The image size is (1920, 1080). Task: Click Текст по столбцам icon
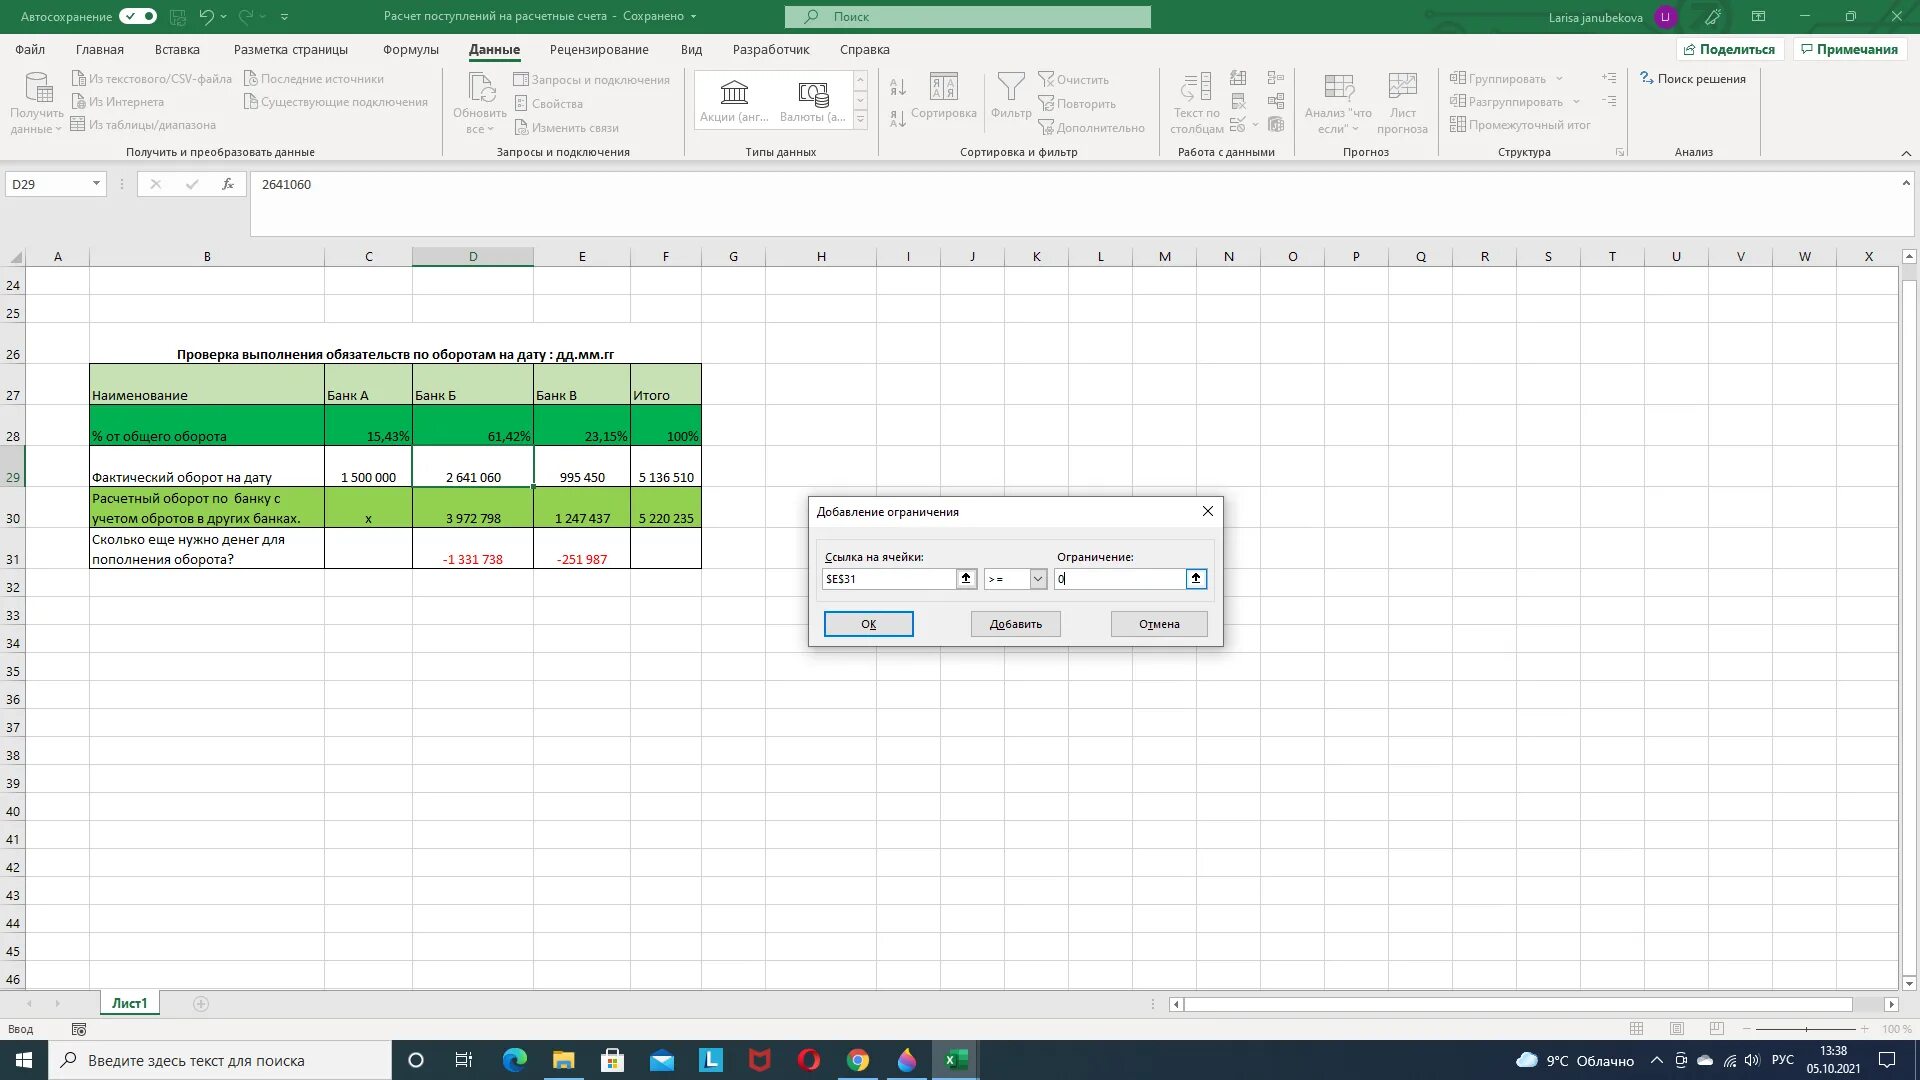pyautogui.click(x=1196, y=88)
